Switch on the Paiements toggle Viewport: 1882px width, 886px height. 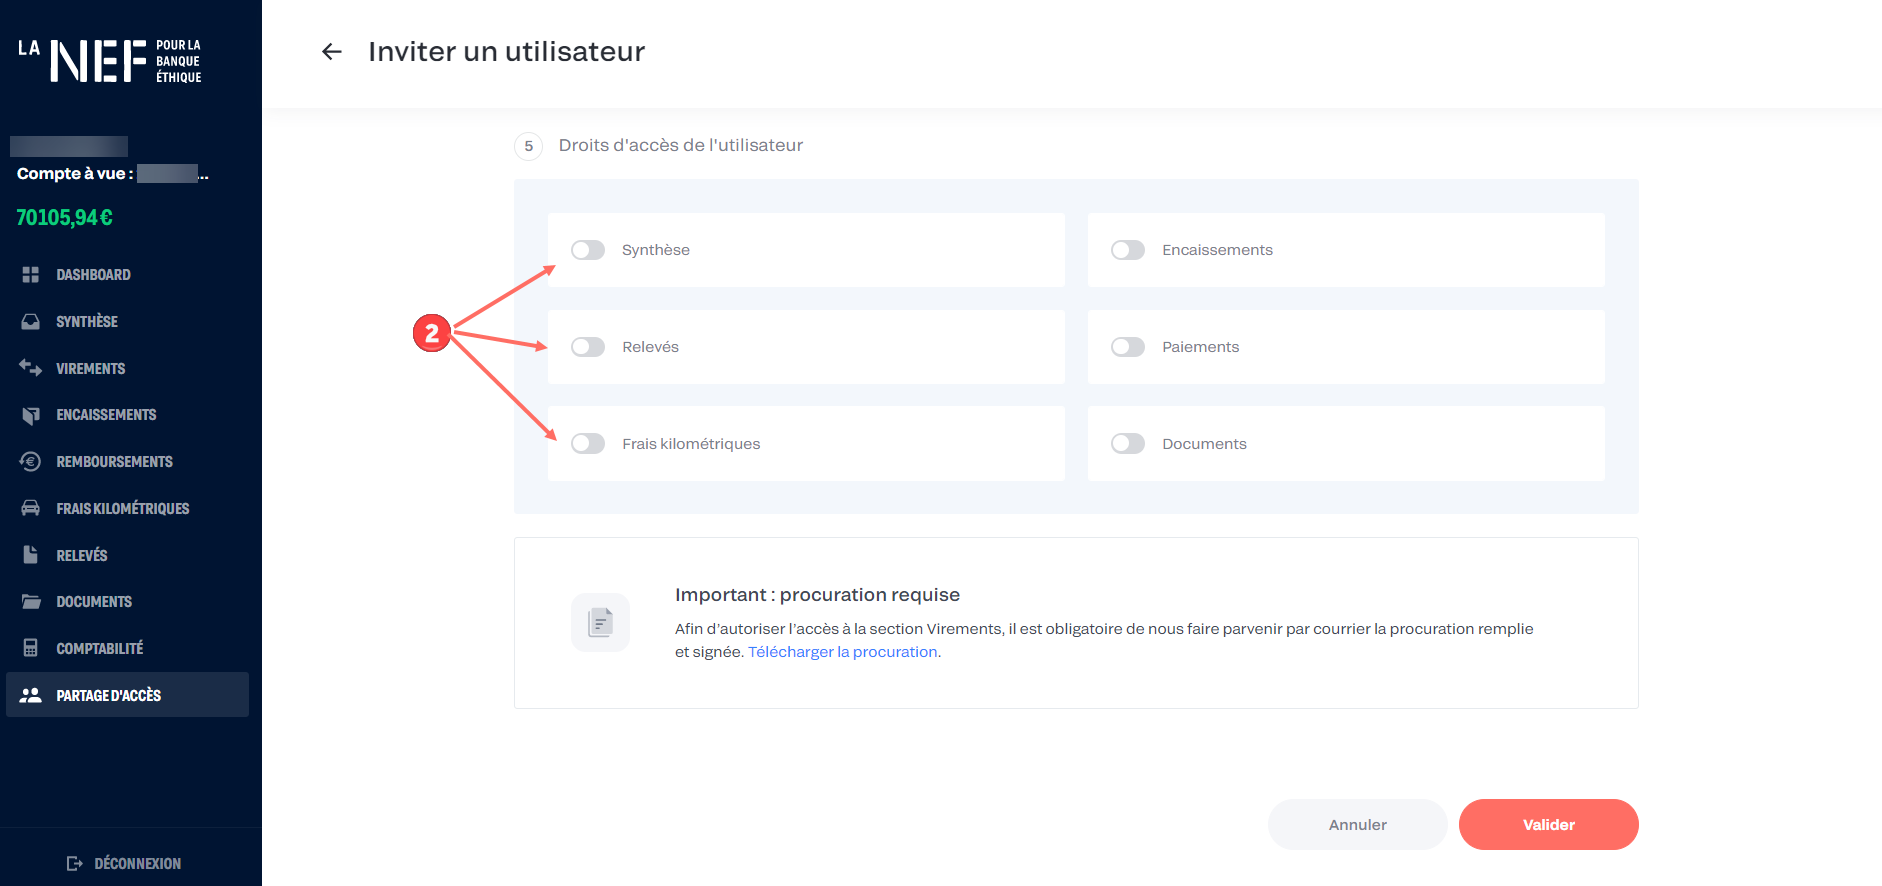pyautogui.click(x=1128, y=347)
